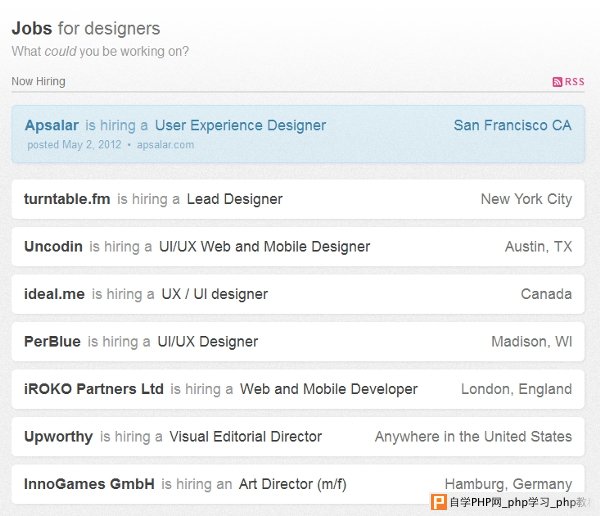The width and height of the screenshot is (600, 516).
Task: Click the posted May 2, 2012 date
Action: 74,145
